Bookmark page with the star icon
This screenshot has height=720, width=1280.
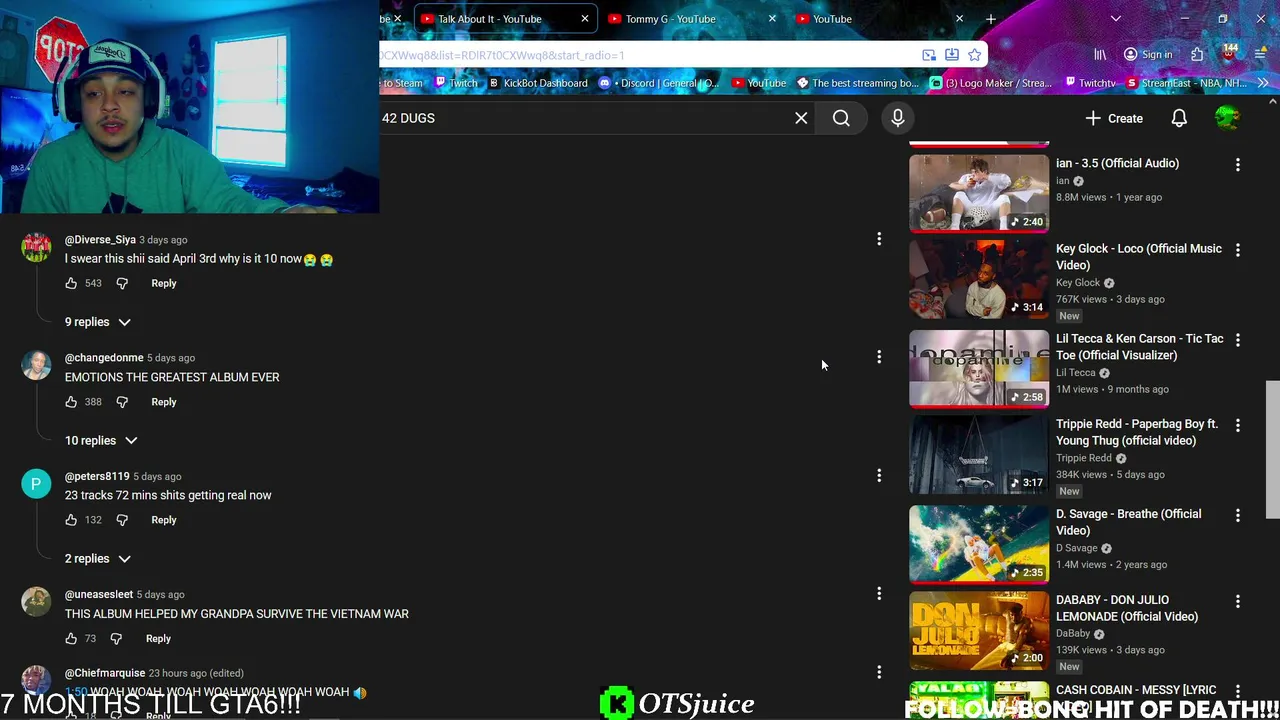click(974, 55)
